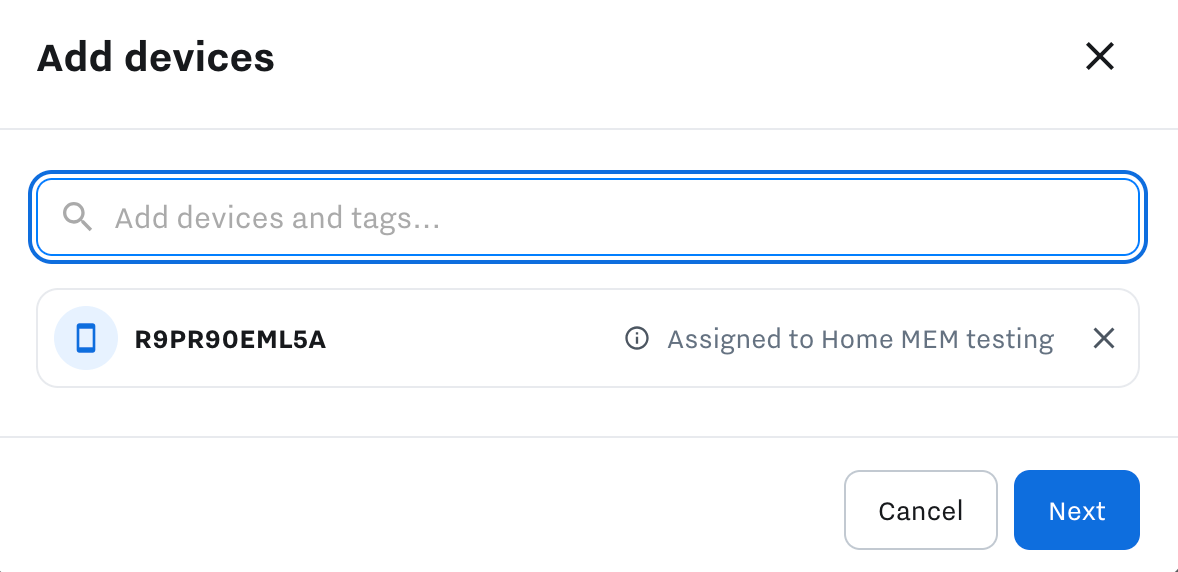This screenshot has width=1178, height=572.
Task: Click empty space in the R9PR90EML5A row
Action: click(470, 339)
